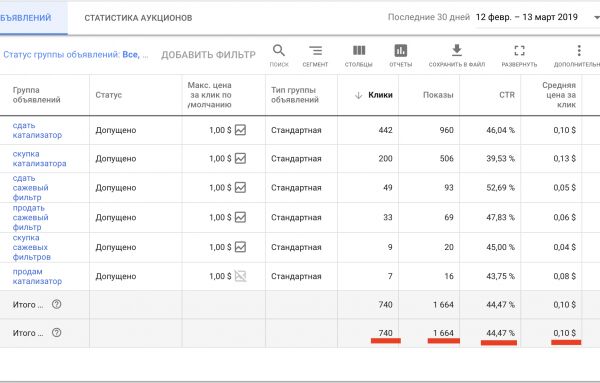The width and height of the screenshot is (600, 383).
Task: Click average cost 0,13 $
Action: click(x=564, y=158)
